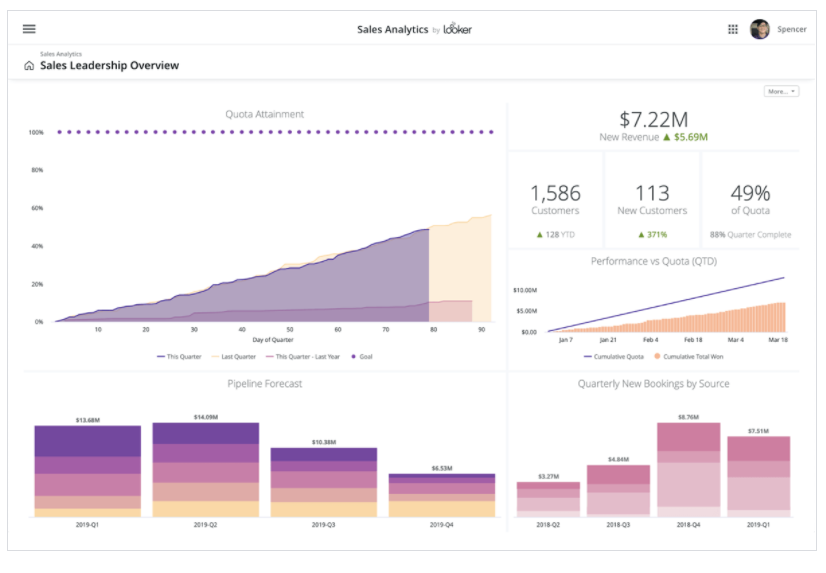Click the Spencer username
Image resolution: width=826 pixels, height=573 pixels.
coord(791,29)
